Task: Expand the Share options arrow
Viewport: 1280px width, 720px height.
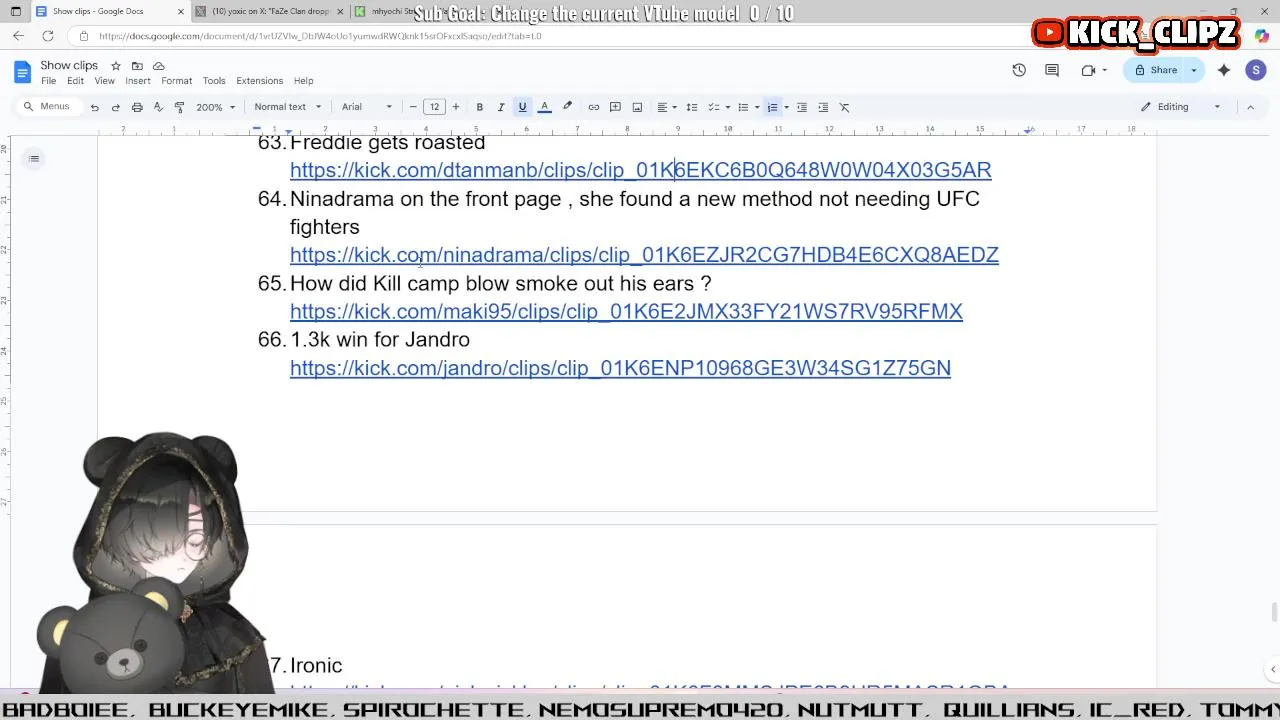Action: tap(1193, 70)
